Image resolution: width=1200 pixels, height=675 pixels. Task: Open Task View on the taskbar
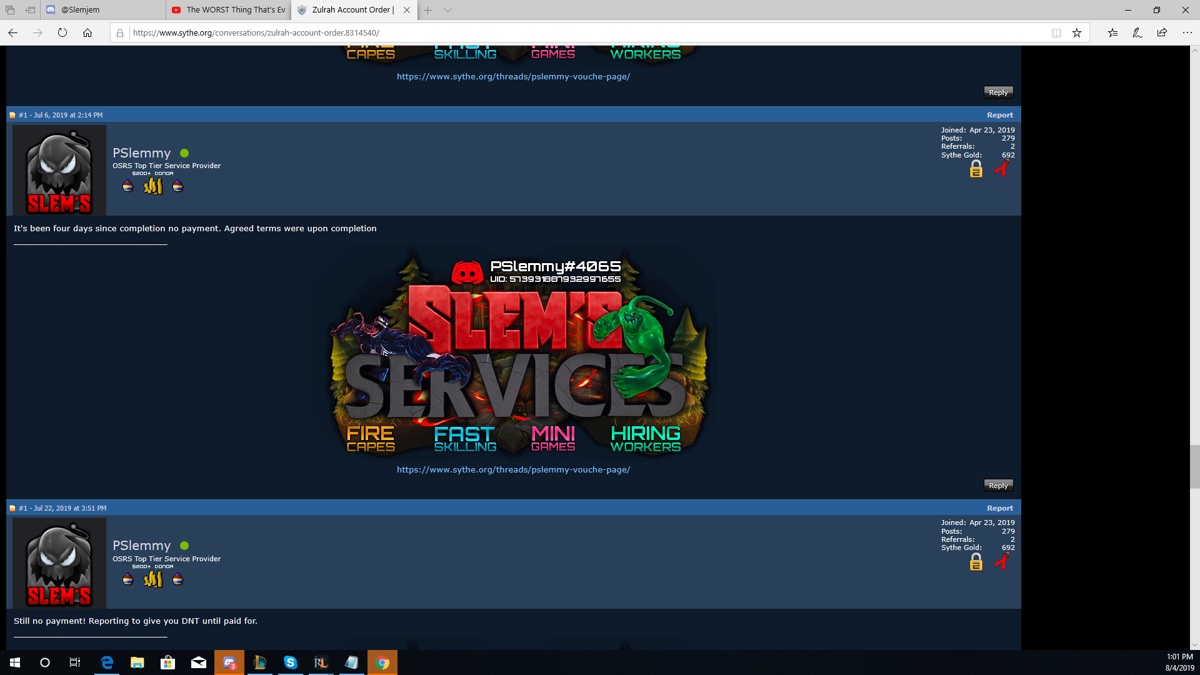75,662
